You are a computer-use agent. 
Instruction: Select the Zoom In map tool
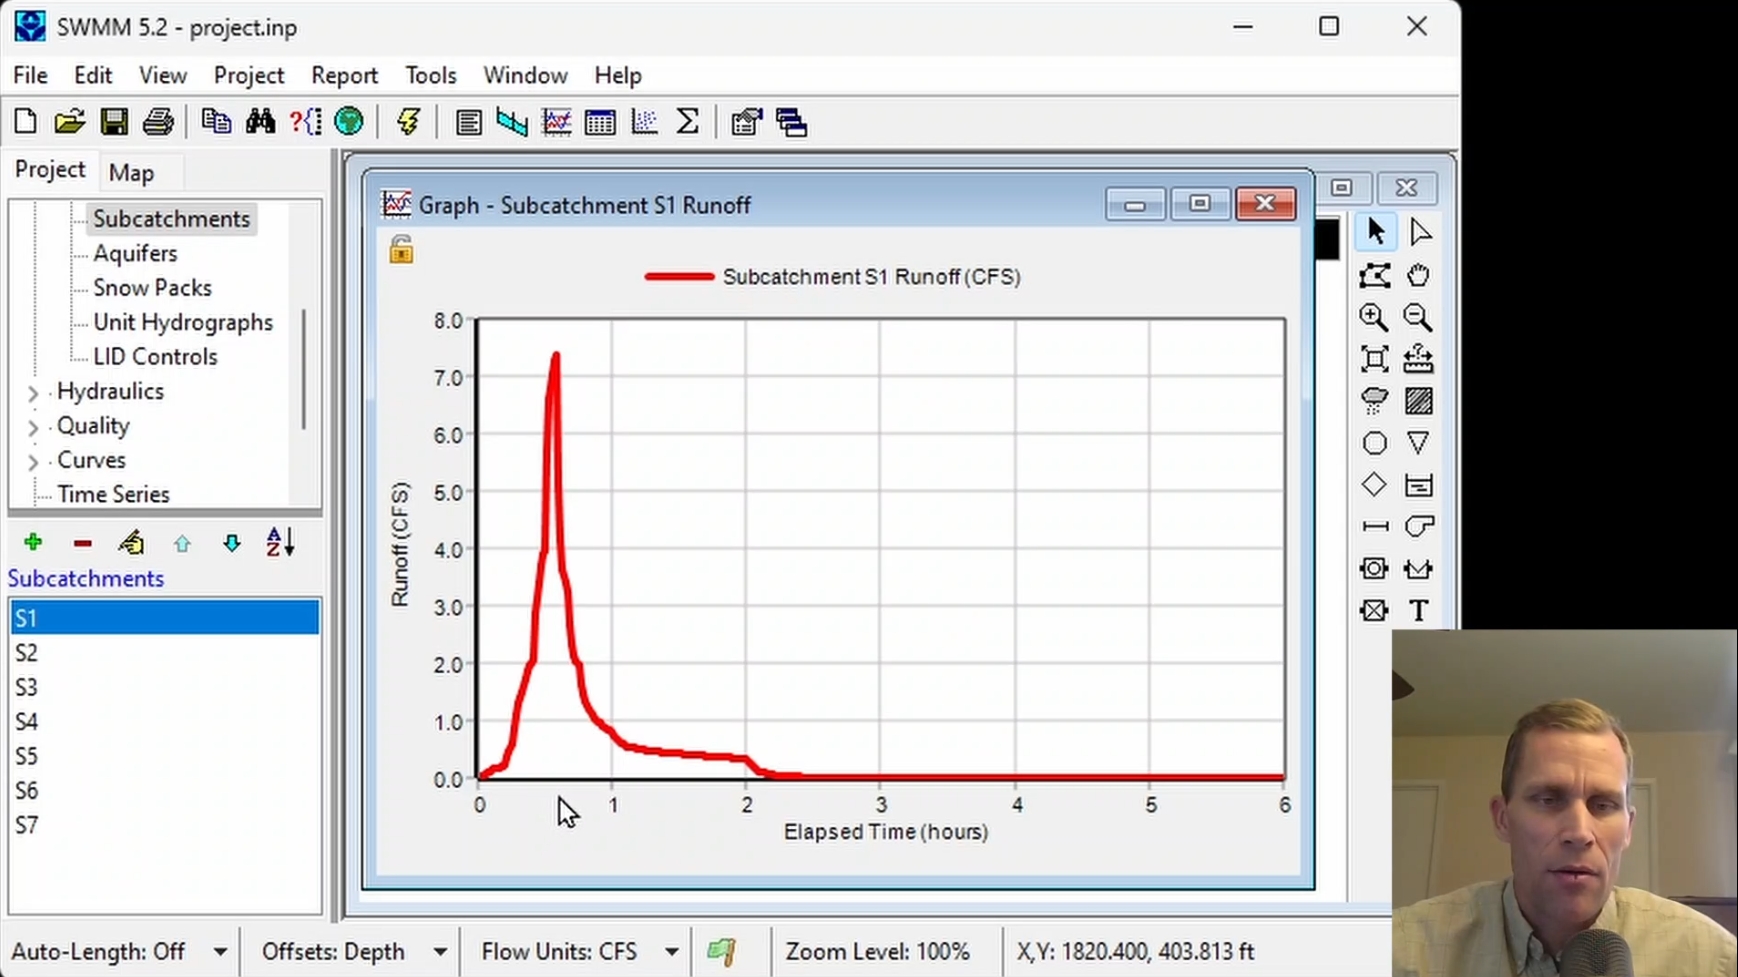[x=1374, y=317]
